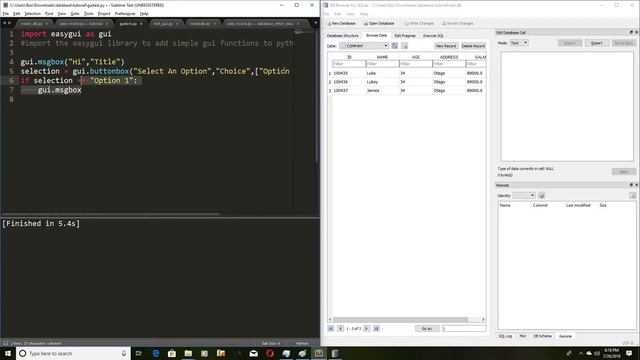Click the refresh icon next to Identity dropdown
This screenshot has height=360, width=640.
pos(542,196)
